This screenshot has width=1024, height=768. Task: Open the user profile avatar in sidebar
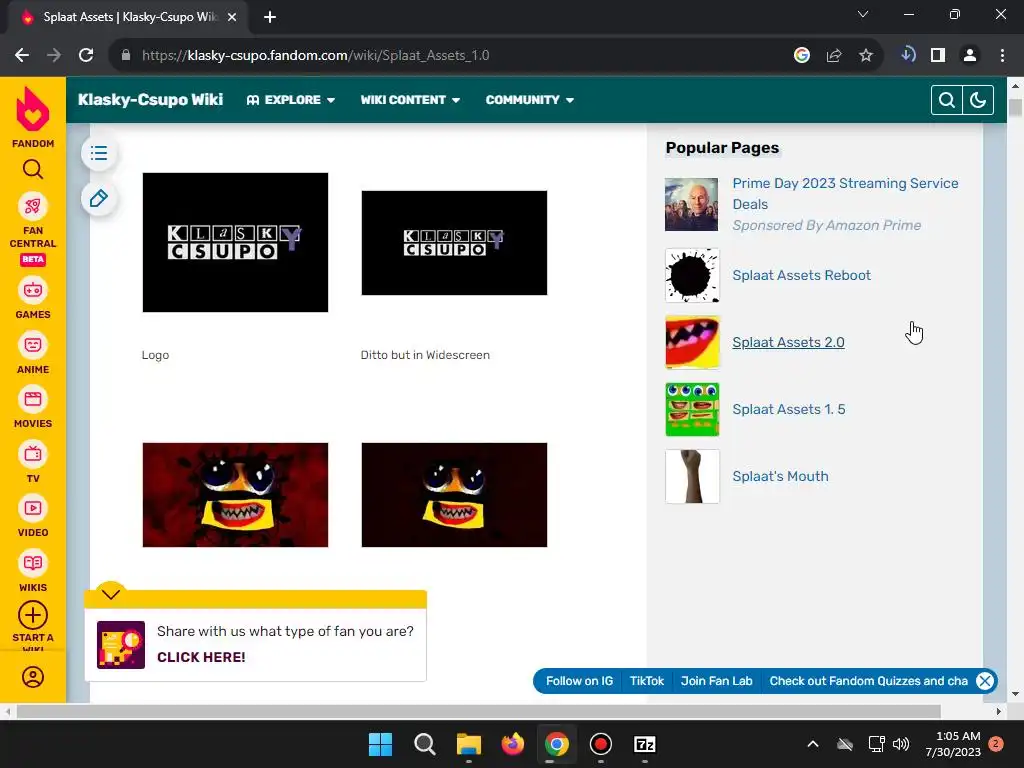(33, 677)
